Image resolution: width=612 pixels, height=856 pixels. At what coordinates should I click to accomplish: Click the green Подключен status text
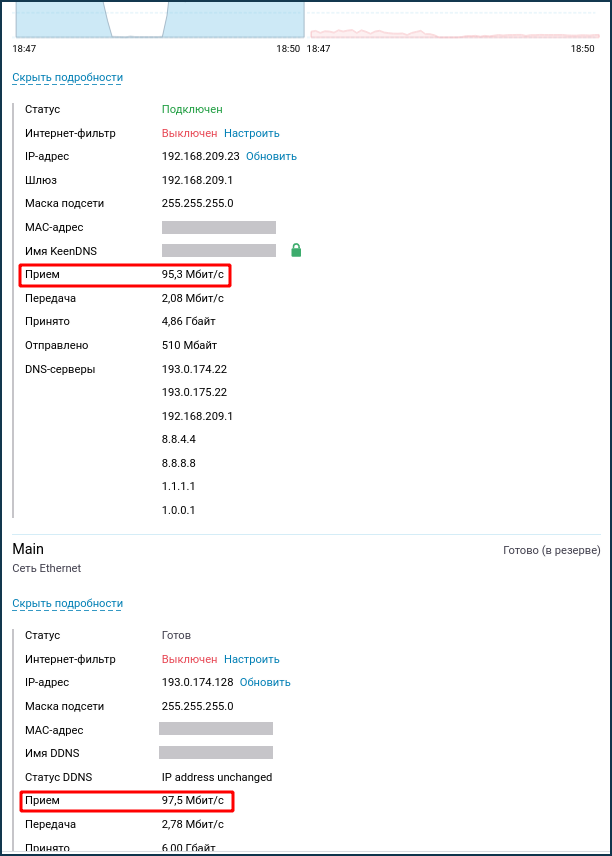tap(192, 109)
